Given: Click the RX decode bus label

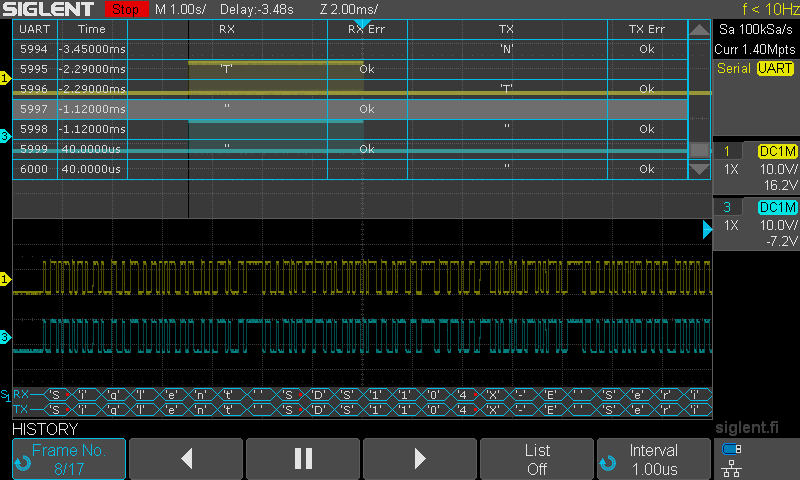Looking at the screenshot, I should tap(21, 394).
